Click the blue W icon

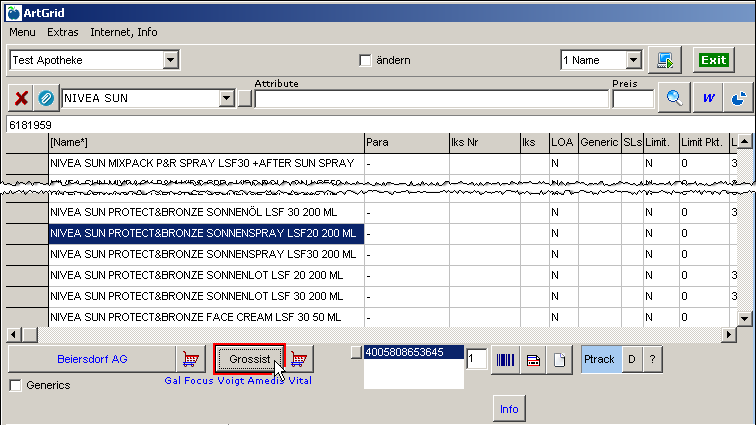click(708, 98)
